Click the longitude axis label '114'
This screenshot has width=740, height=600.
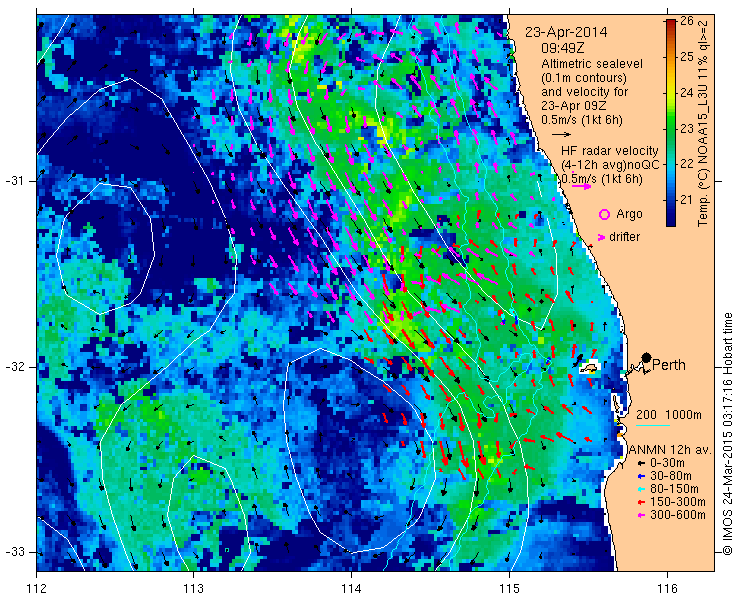pyautogui.click(x=351, y=588)
